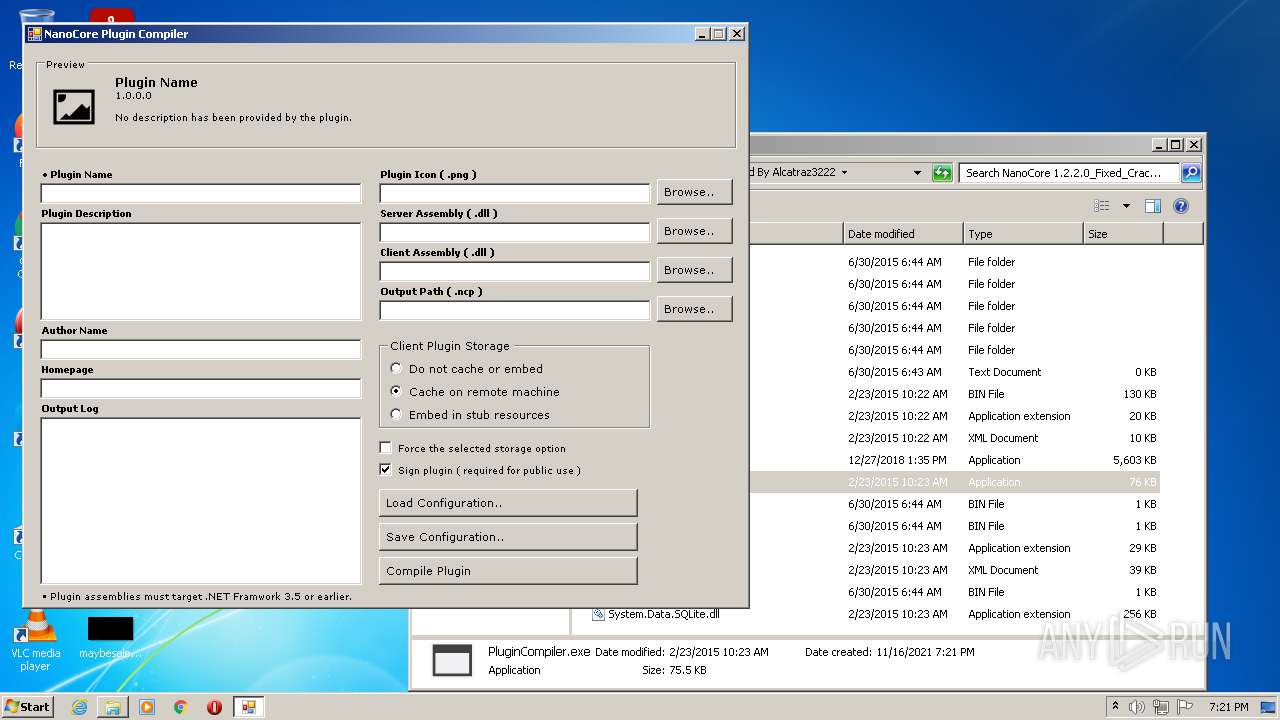
Task: Open Explorer help question-mark icon
Action: point(1181,206)
